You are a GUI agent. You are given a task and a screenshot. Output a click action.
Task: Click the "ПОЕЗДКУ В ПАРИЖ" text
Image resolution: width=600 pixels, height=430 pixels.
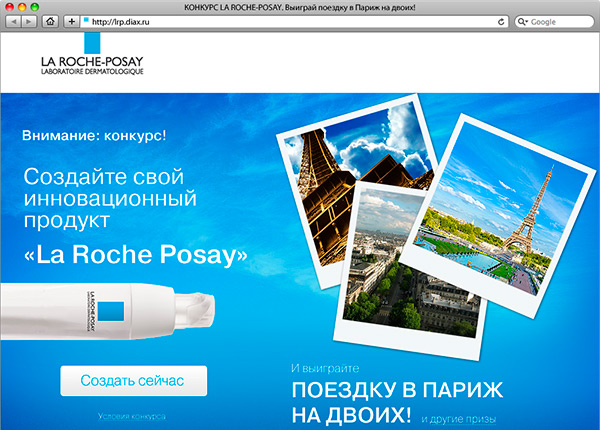[x=397, y=390]
